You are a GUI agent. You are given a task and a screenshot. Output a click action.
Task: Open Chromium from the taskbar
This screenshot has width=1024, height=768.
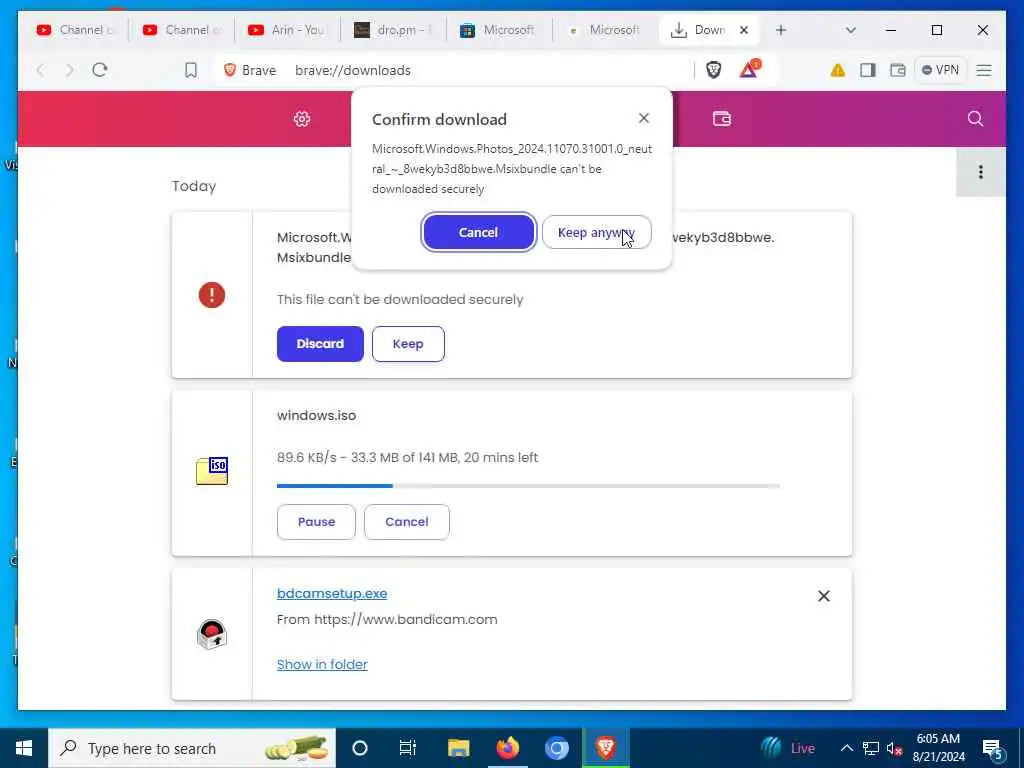(556, 748)
